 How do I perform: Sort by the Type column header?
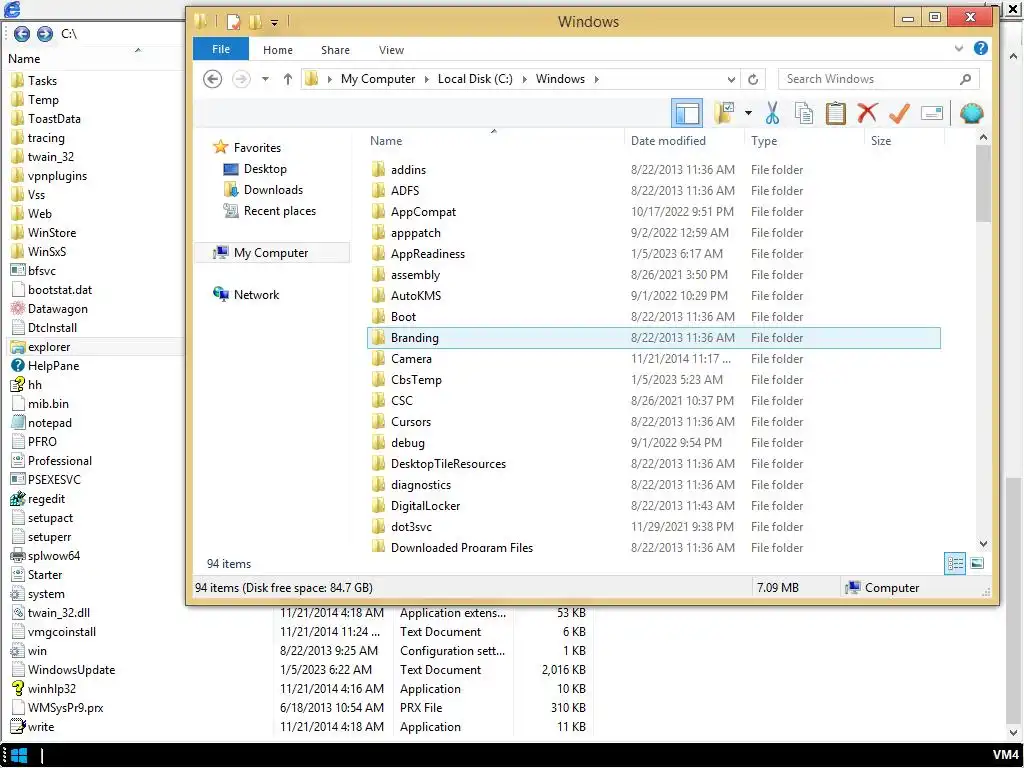763,140
